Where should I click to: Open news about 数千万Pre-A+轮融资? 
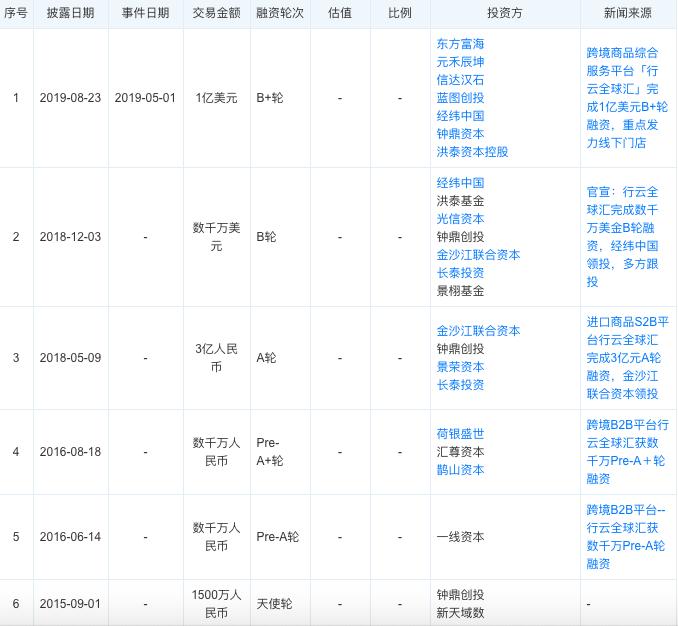[x=627, y=452]
